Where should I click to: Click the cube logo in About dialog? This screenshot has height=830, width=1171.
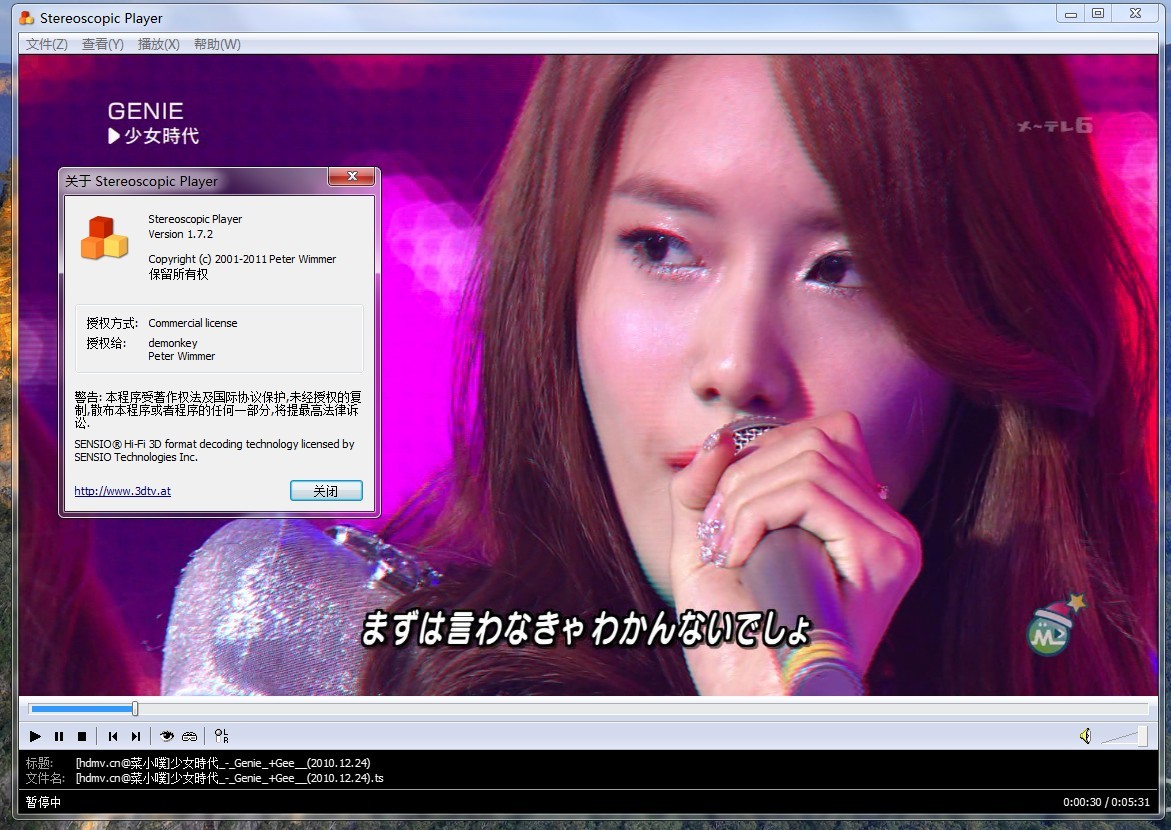point(104,238)
